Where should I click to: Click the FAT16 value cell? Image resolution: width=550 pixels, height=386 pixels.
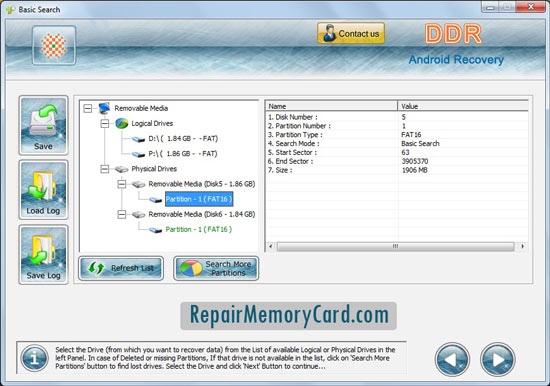click(411, 135)
